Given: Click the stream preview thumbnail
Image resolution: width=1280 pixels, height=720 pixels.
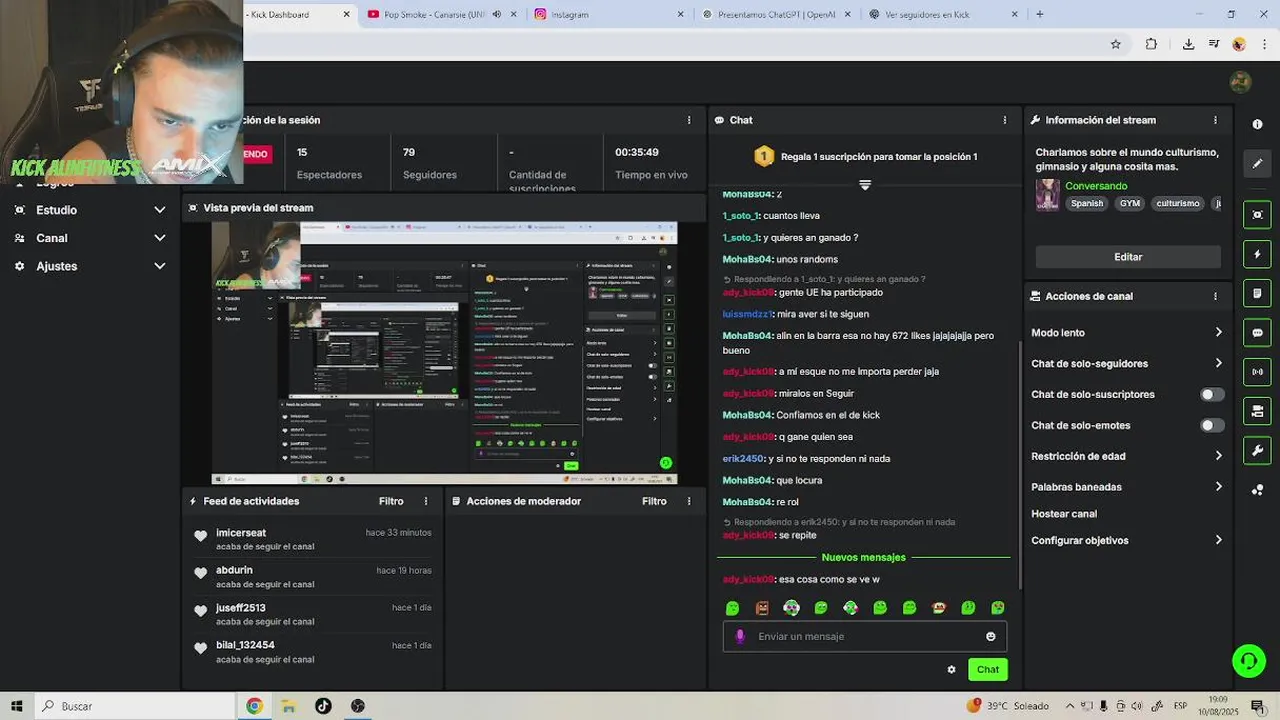Looking at the screenshot, I should tap(444, 353).
